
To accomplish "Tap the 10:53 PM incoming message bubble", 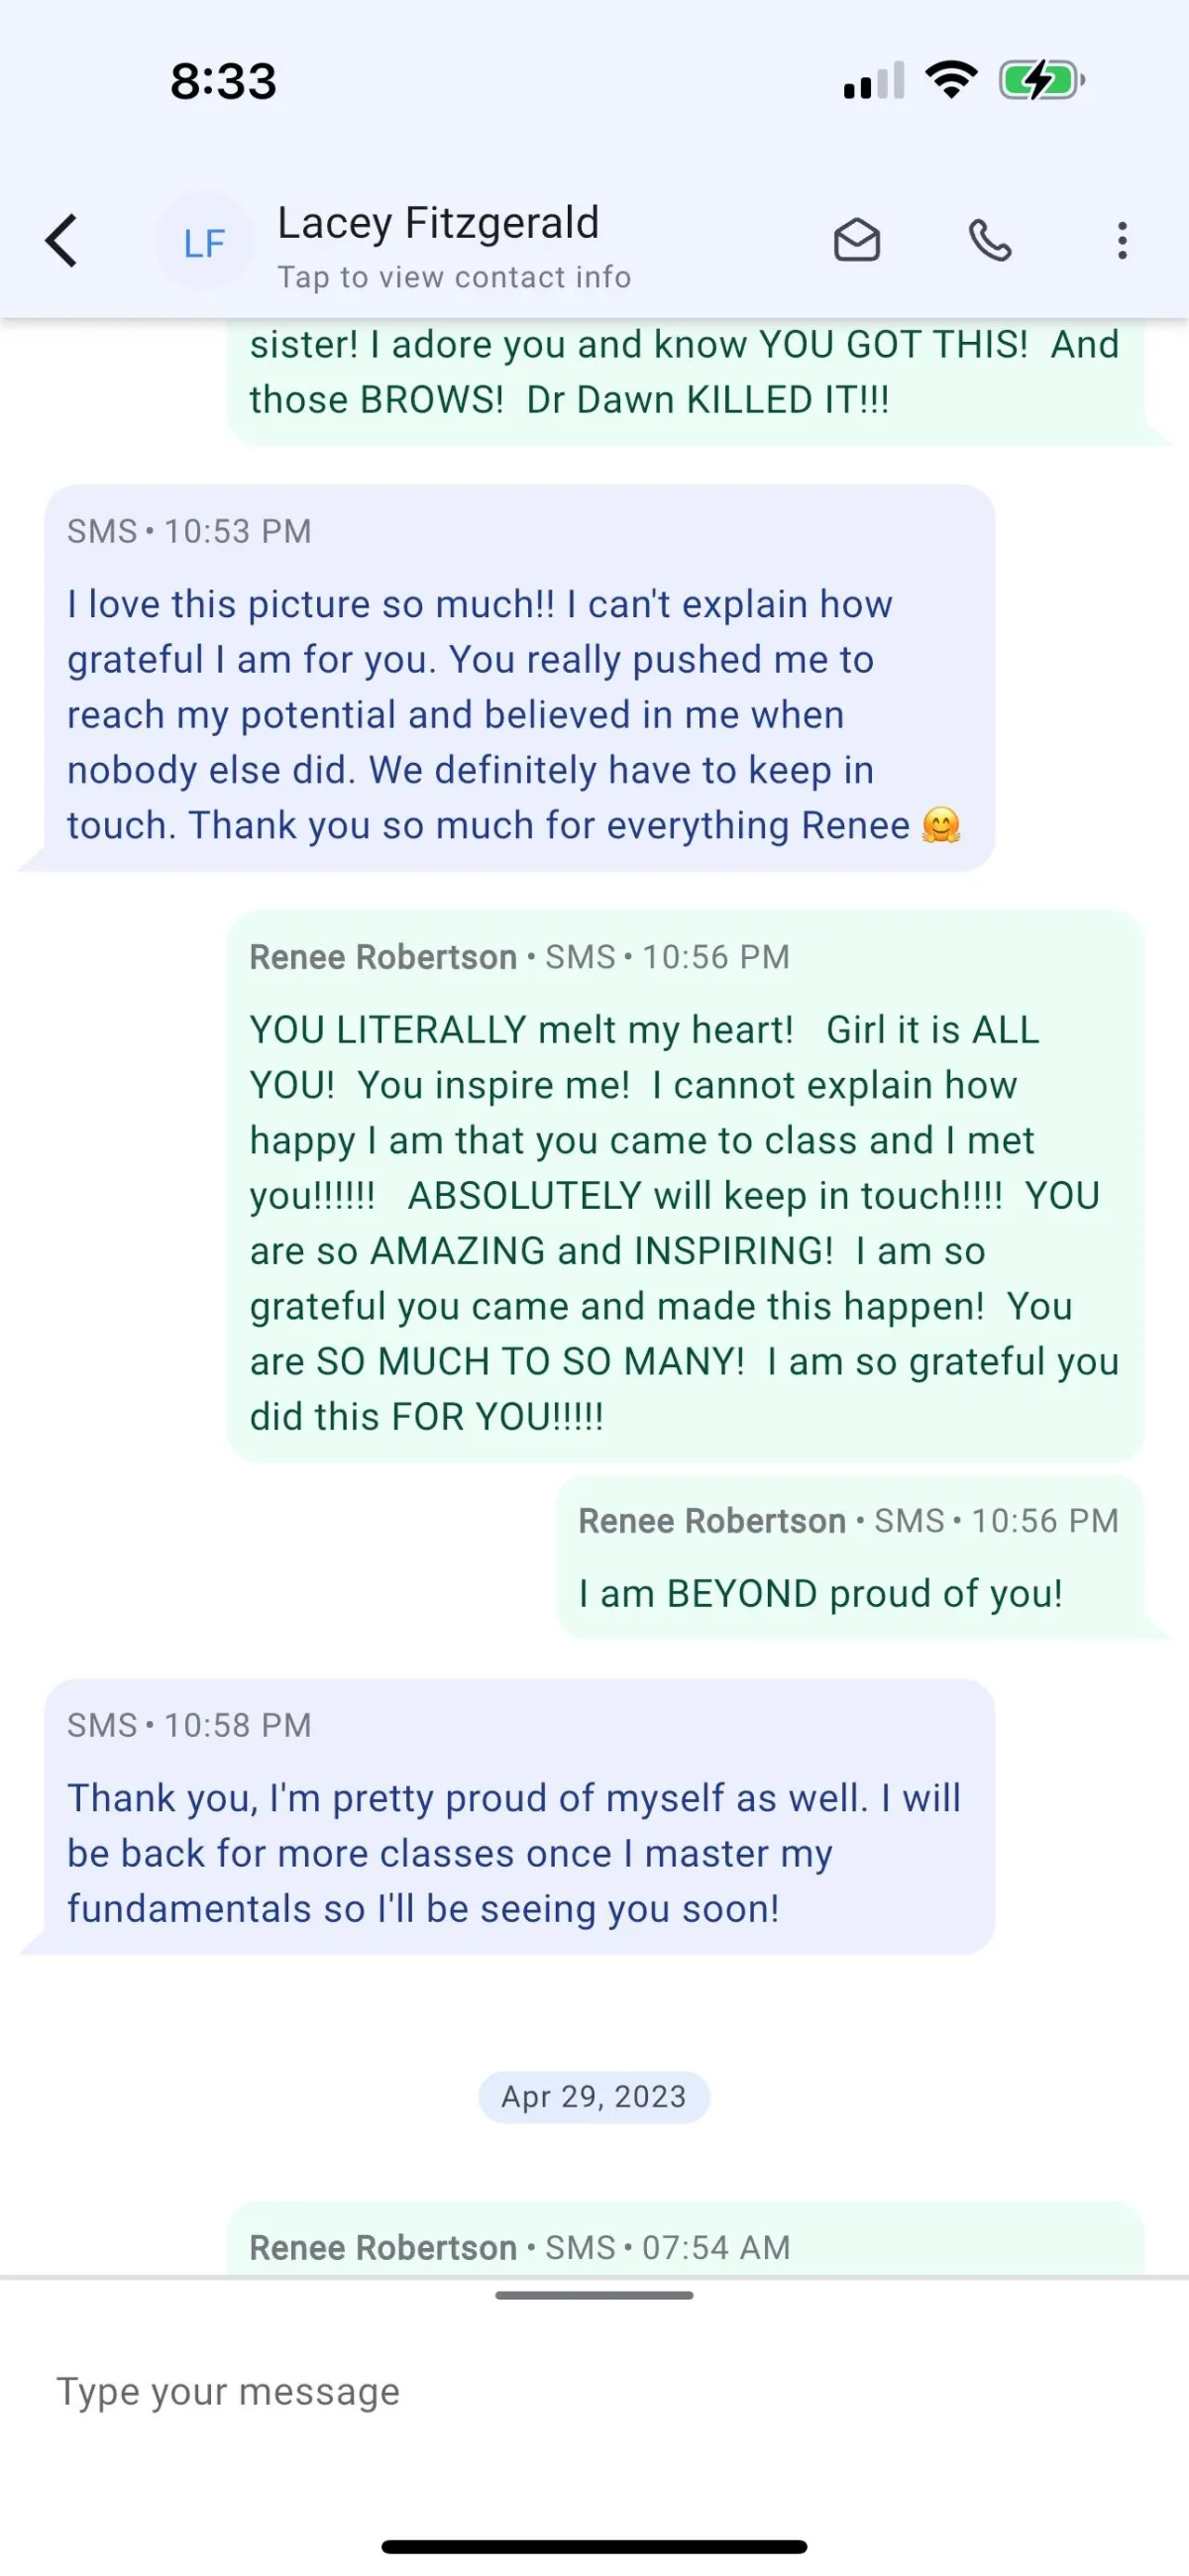I will (519, 679).
